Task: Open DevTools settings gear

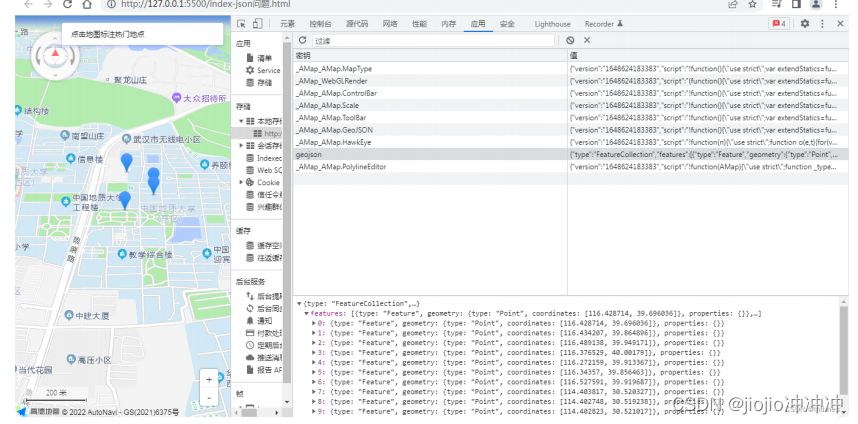Action: [804, 24]
